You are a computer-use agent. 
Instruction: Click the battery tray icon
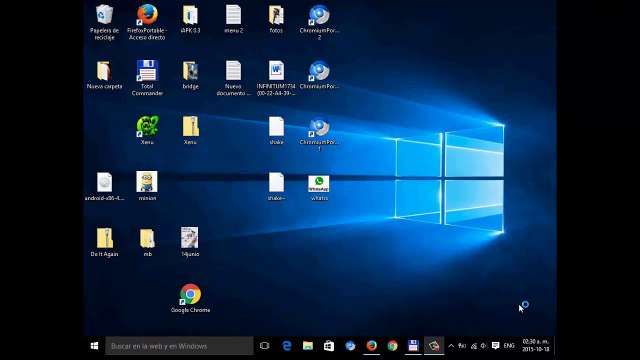point(462,346)
